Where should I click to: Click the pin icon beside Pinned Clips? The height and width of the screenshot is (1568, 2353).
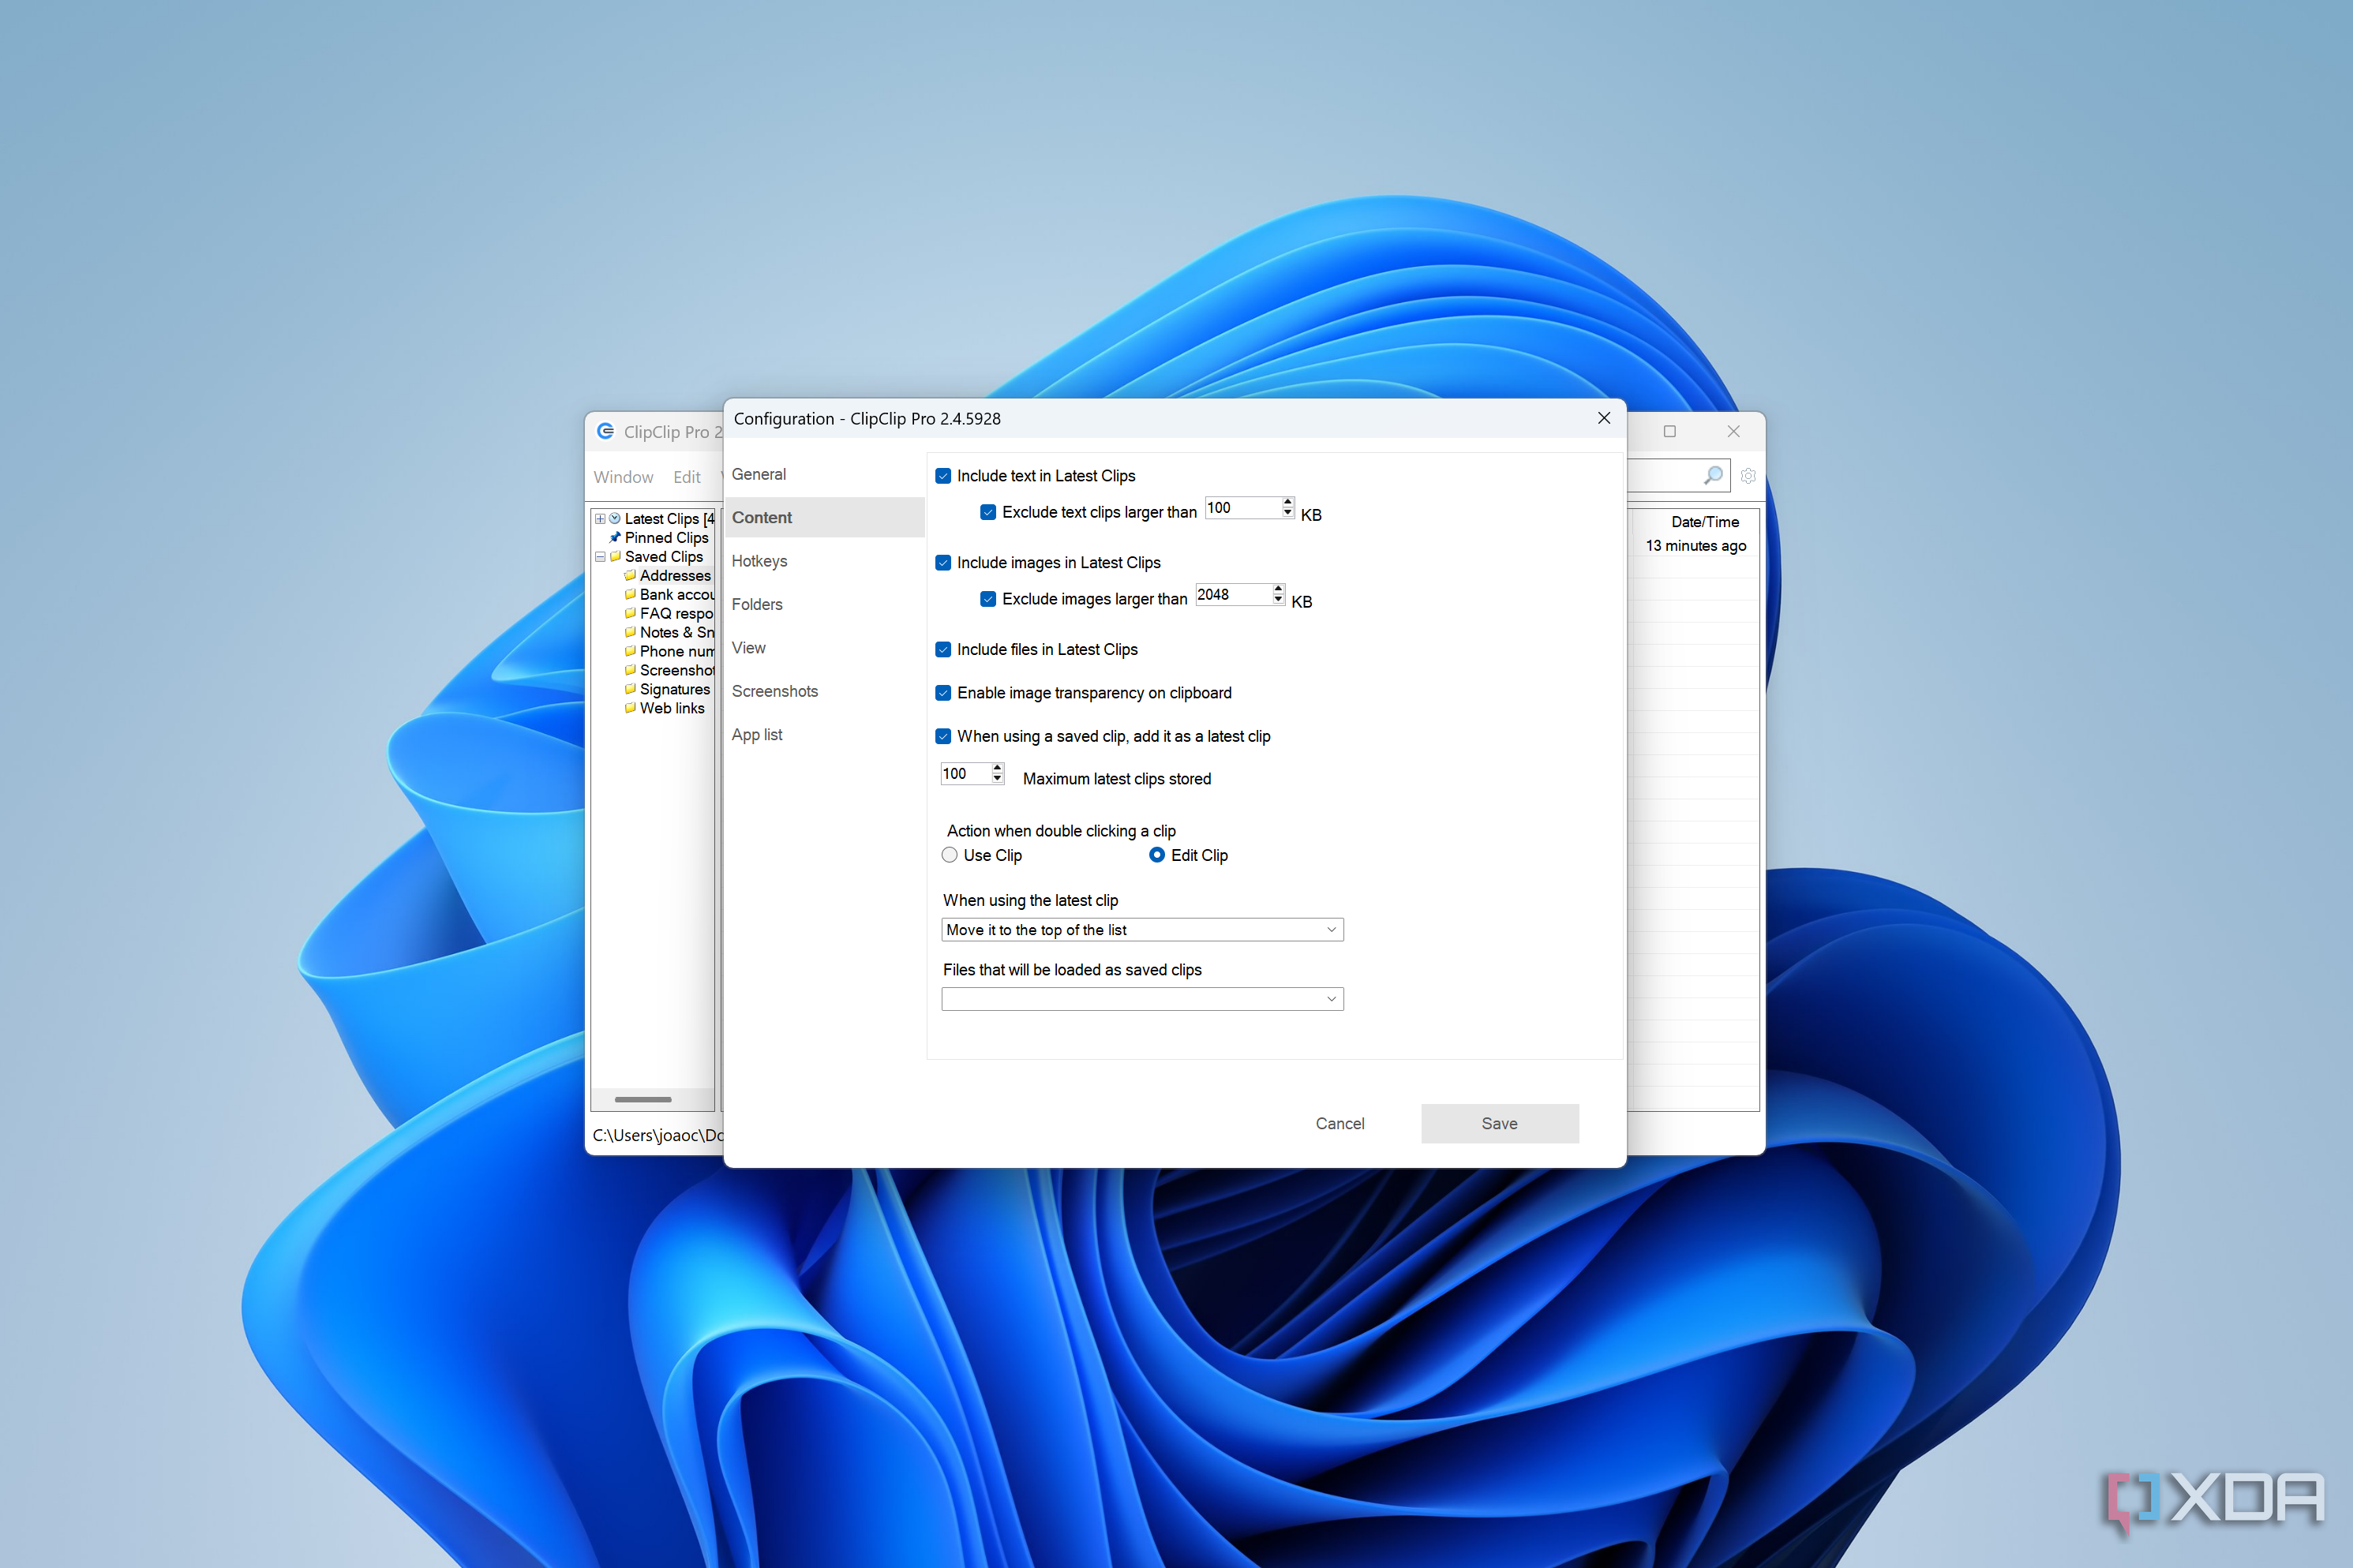(615, 538)
